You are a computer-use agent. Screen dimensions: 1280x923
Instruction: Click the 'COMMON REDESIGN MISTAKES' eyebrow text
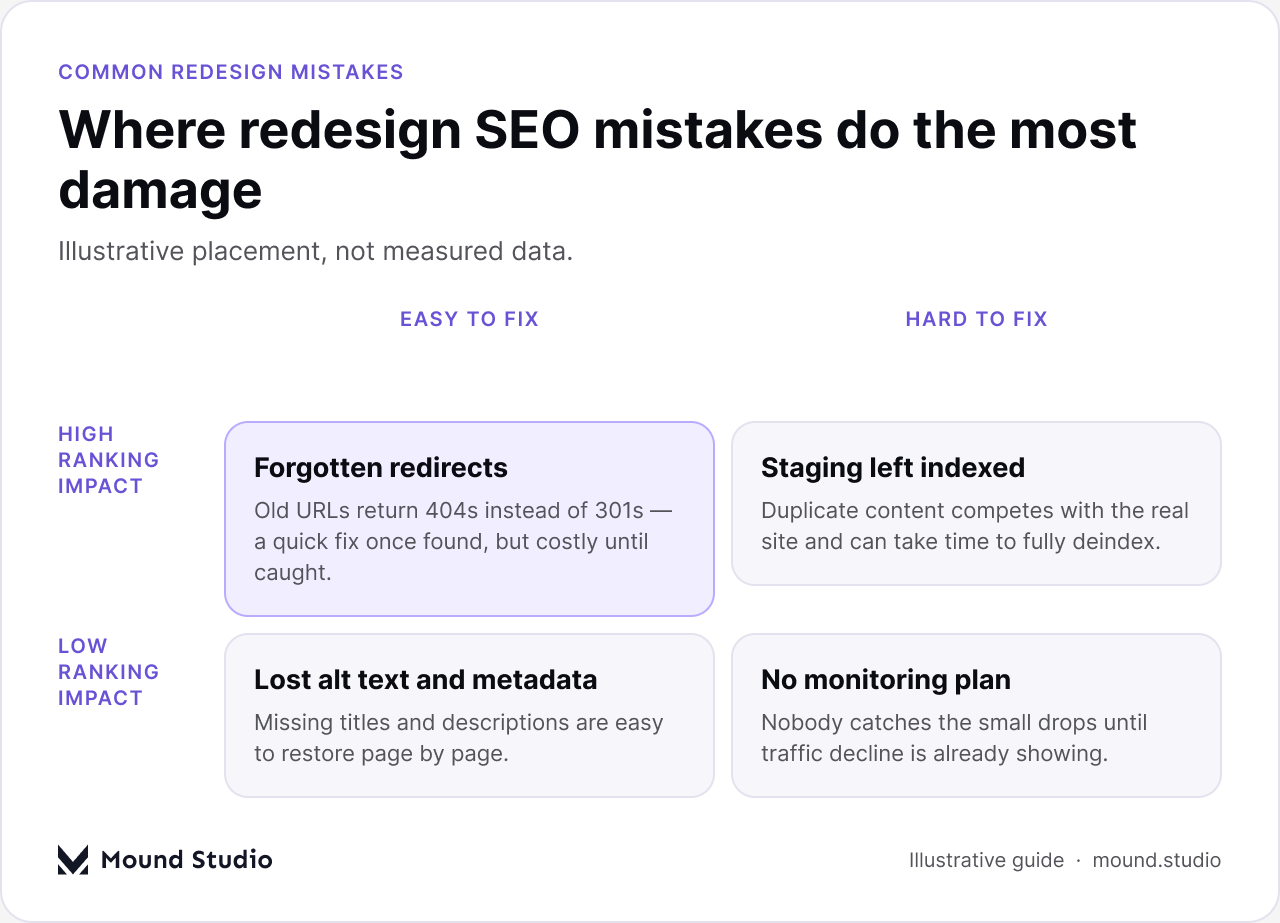[x=231, y=72]
